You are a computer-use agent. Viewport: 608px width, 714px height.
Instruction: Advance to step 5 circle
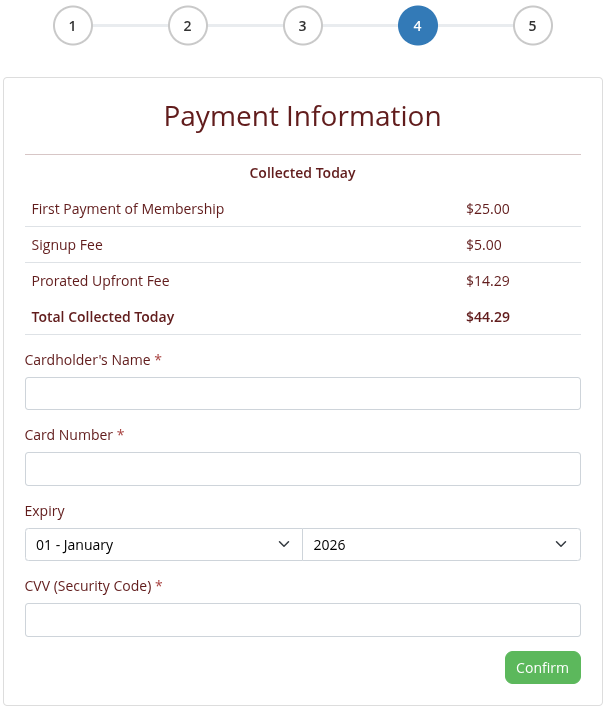[533, 26]
